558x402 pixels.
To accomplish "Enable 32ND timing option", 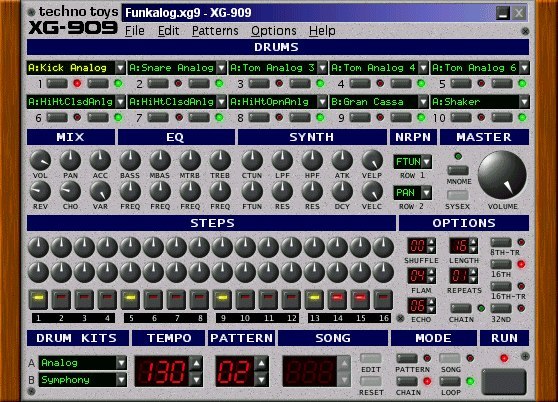I will pos(501,308).
